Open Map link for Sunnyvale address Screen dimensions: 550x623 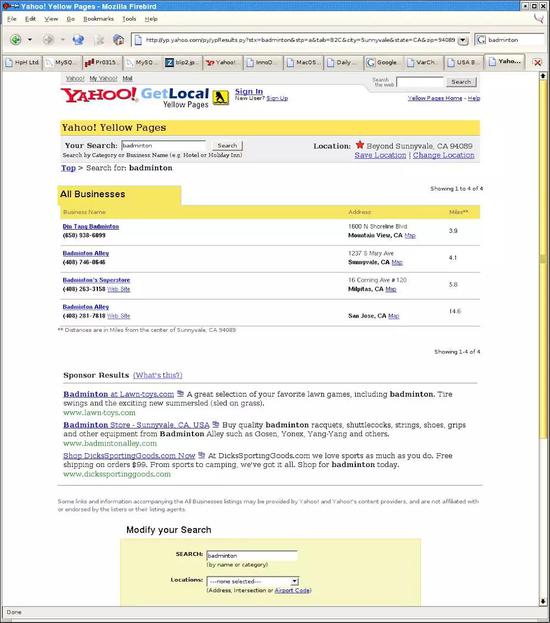[397, 262]
